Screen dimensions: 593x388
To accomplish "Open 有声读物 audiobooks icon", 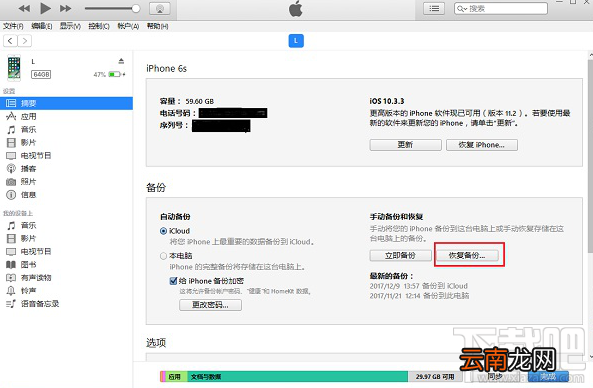I will 11,278.
